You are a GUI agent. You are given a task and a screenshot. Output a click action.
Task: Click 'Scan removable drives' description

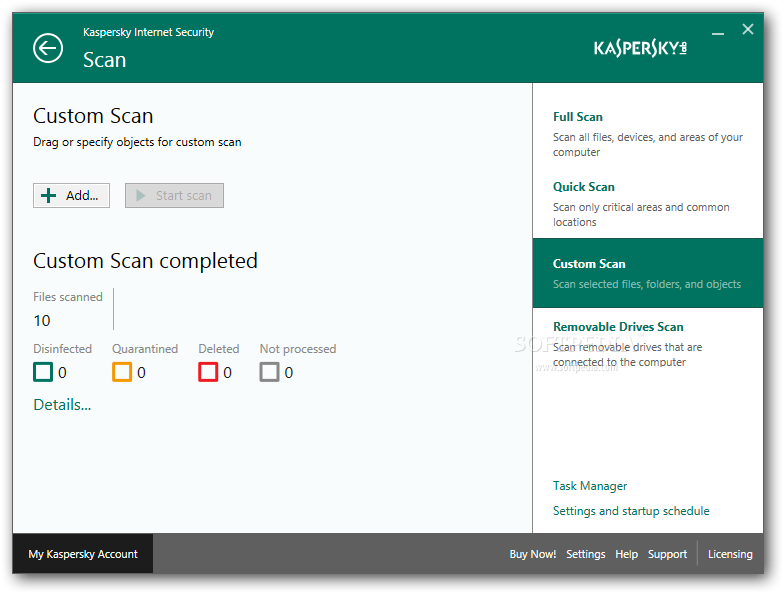(x=628, y=354)
